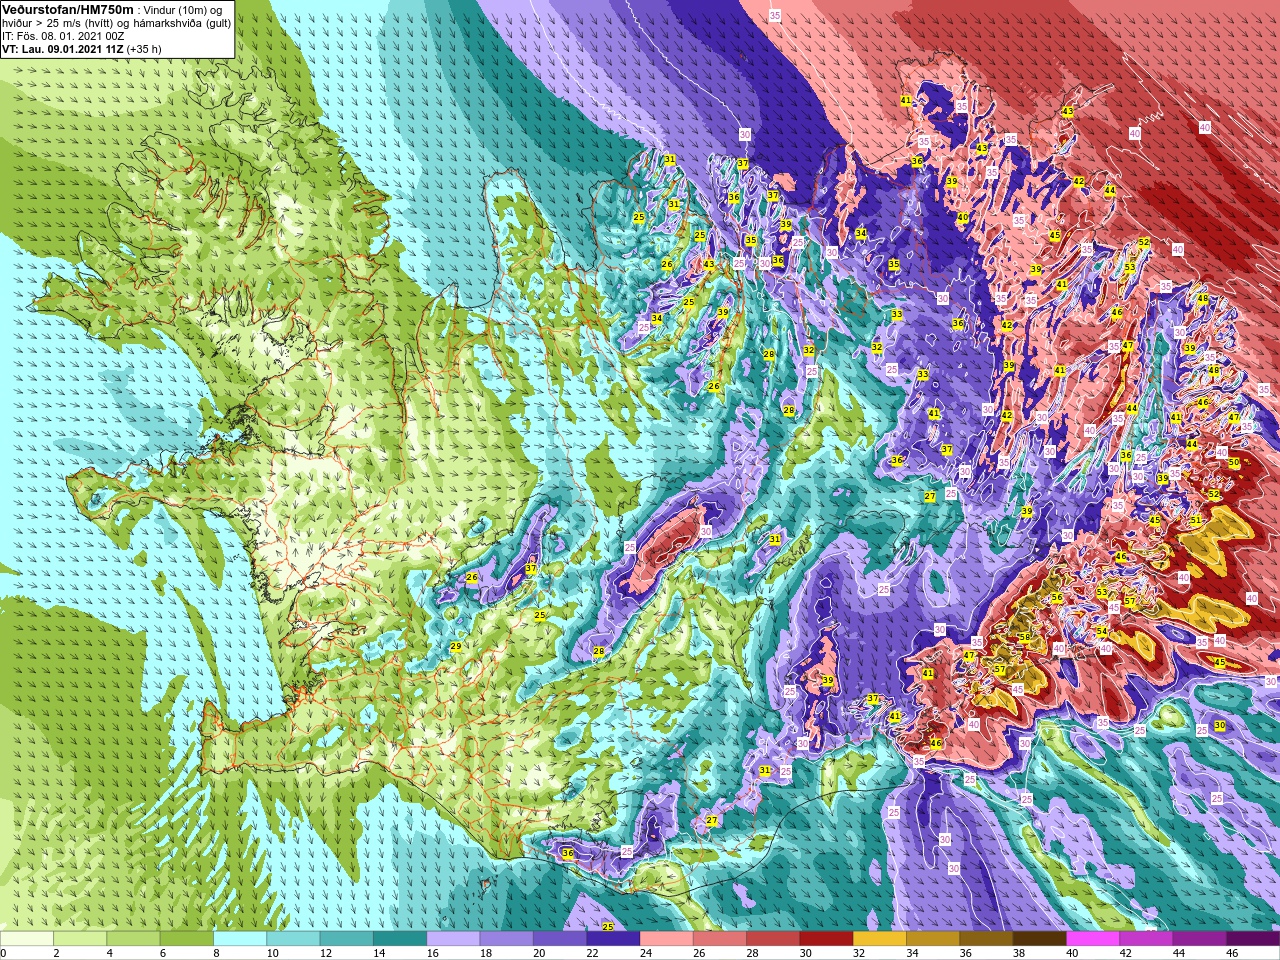
Task: Click the 36–38 m/s brown swatch
Action: (x=987, y=938)
